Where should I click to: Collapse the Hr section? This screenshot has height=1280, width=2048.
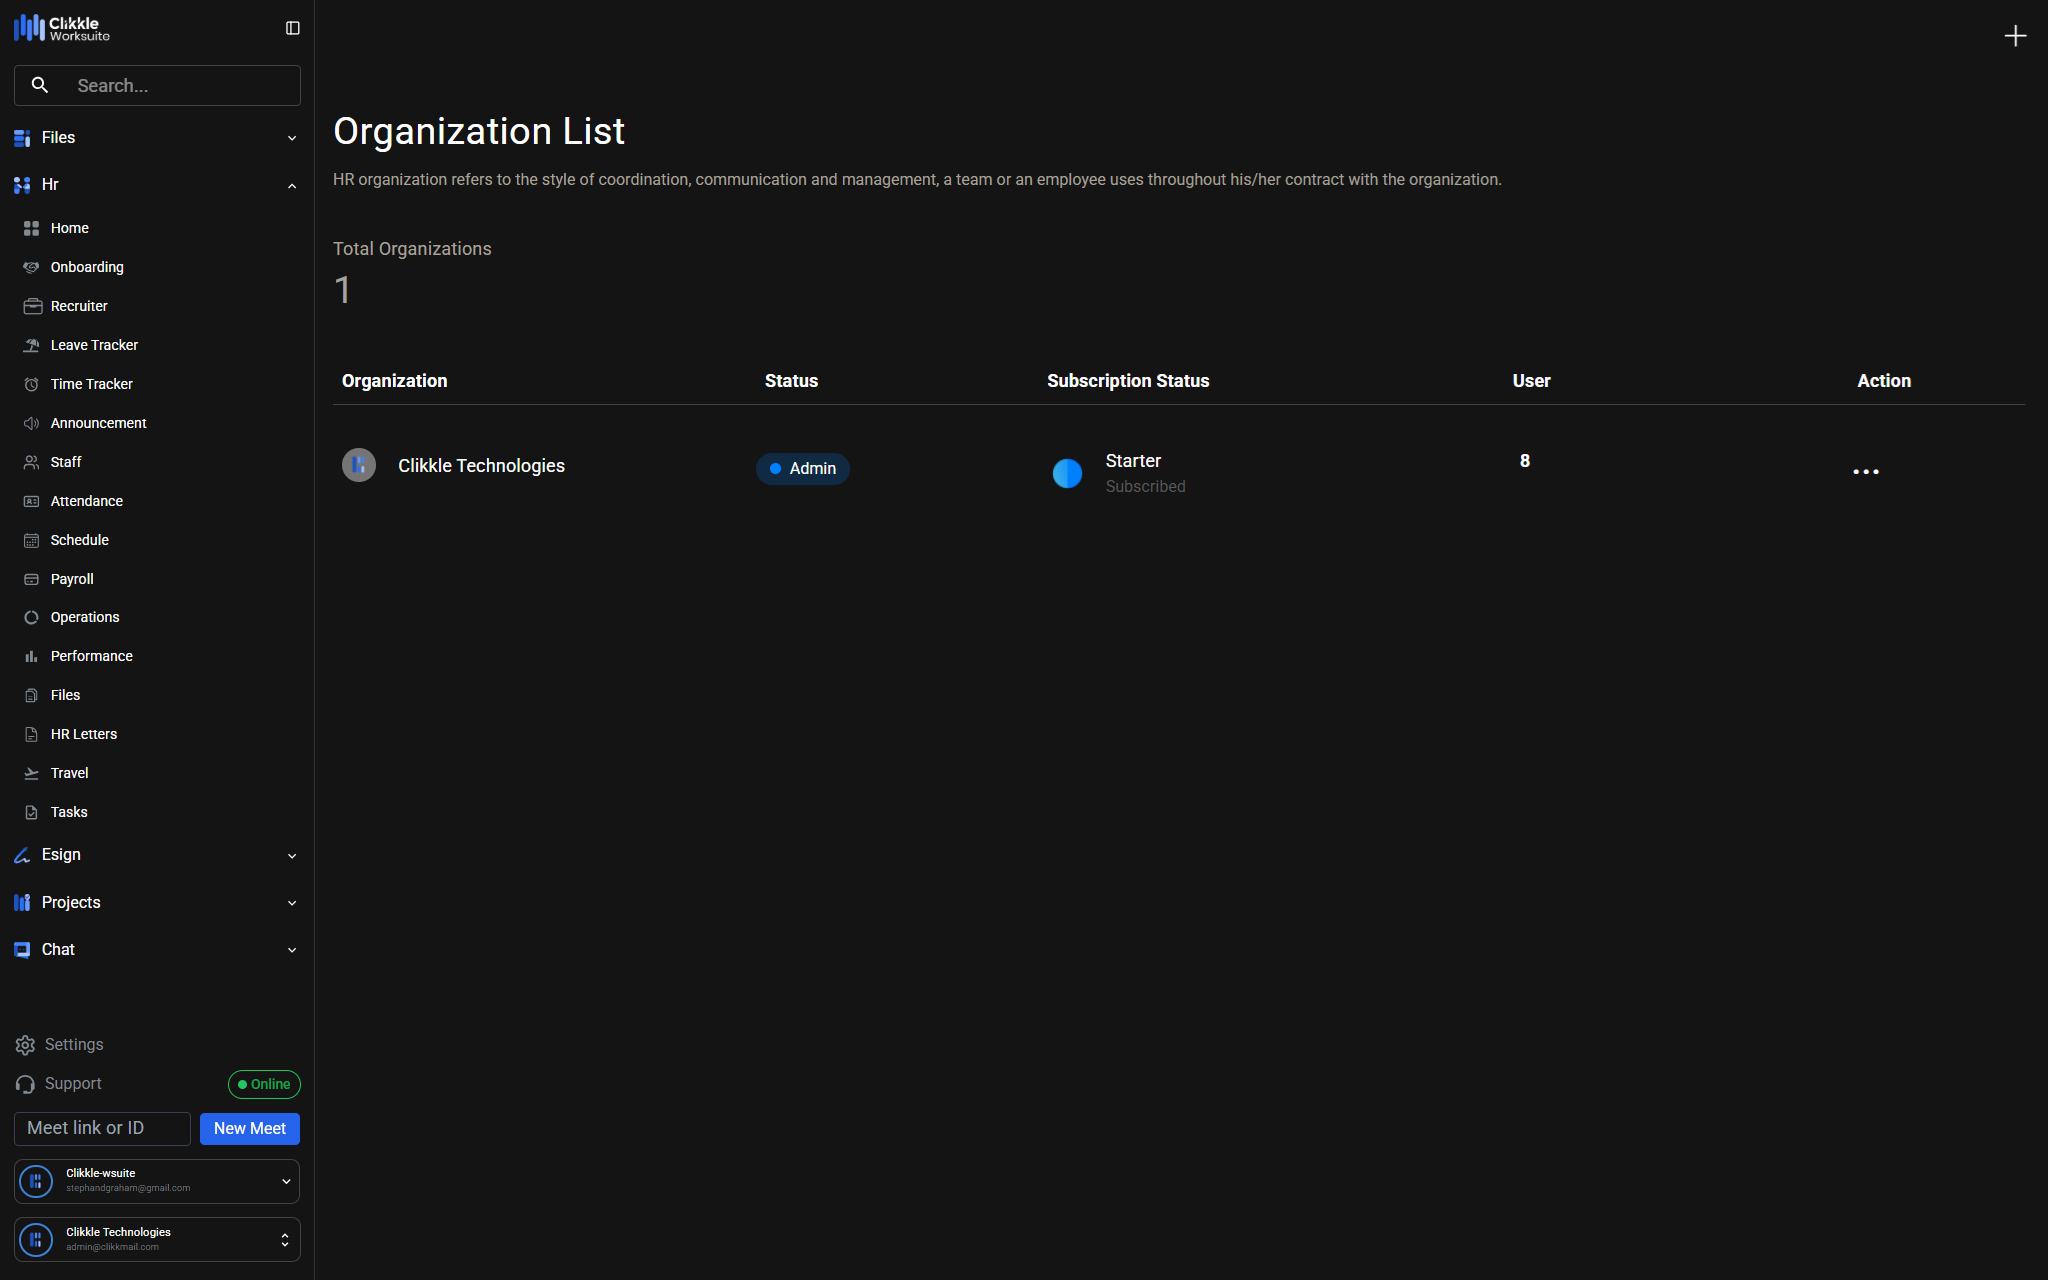pos(292,185)
